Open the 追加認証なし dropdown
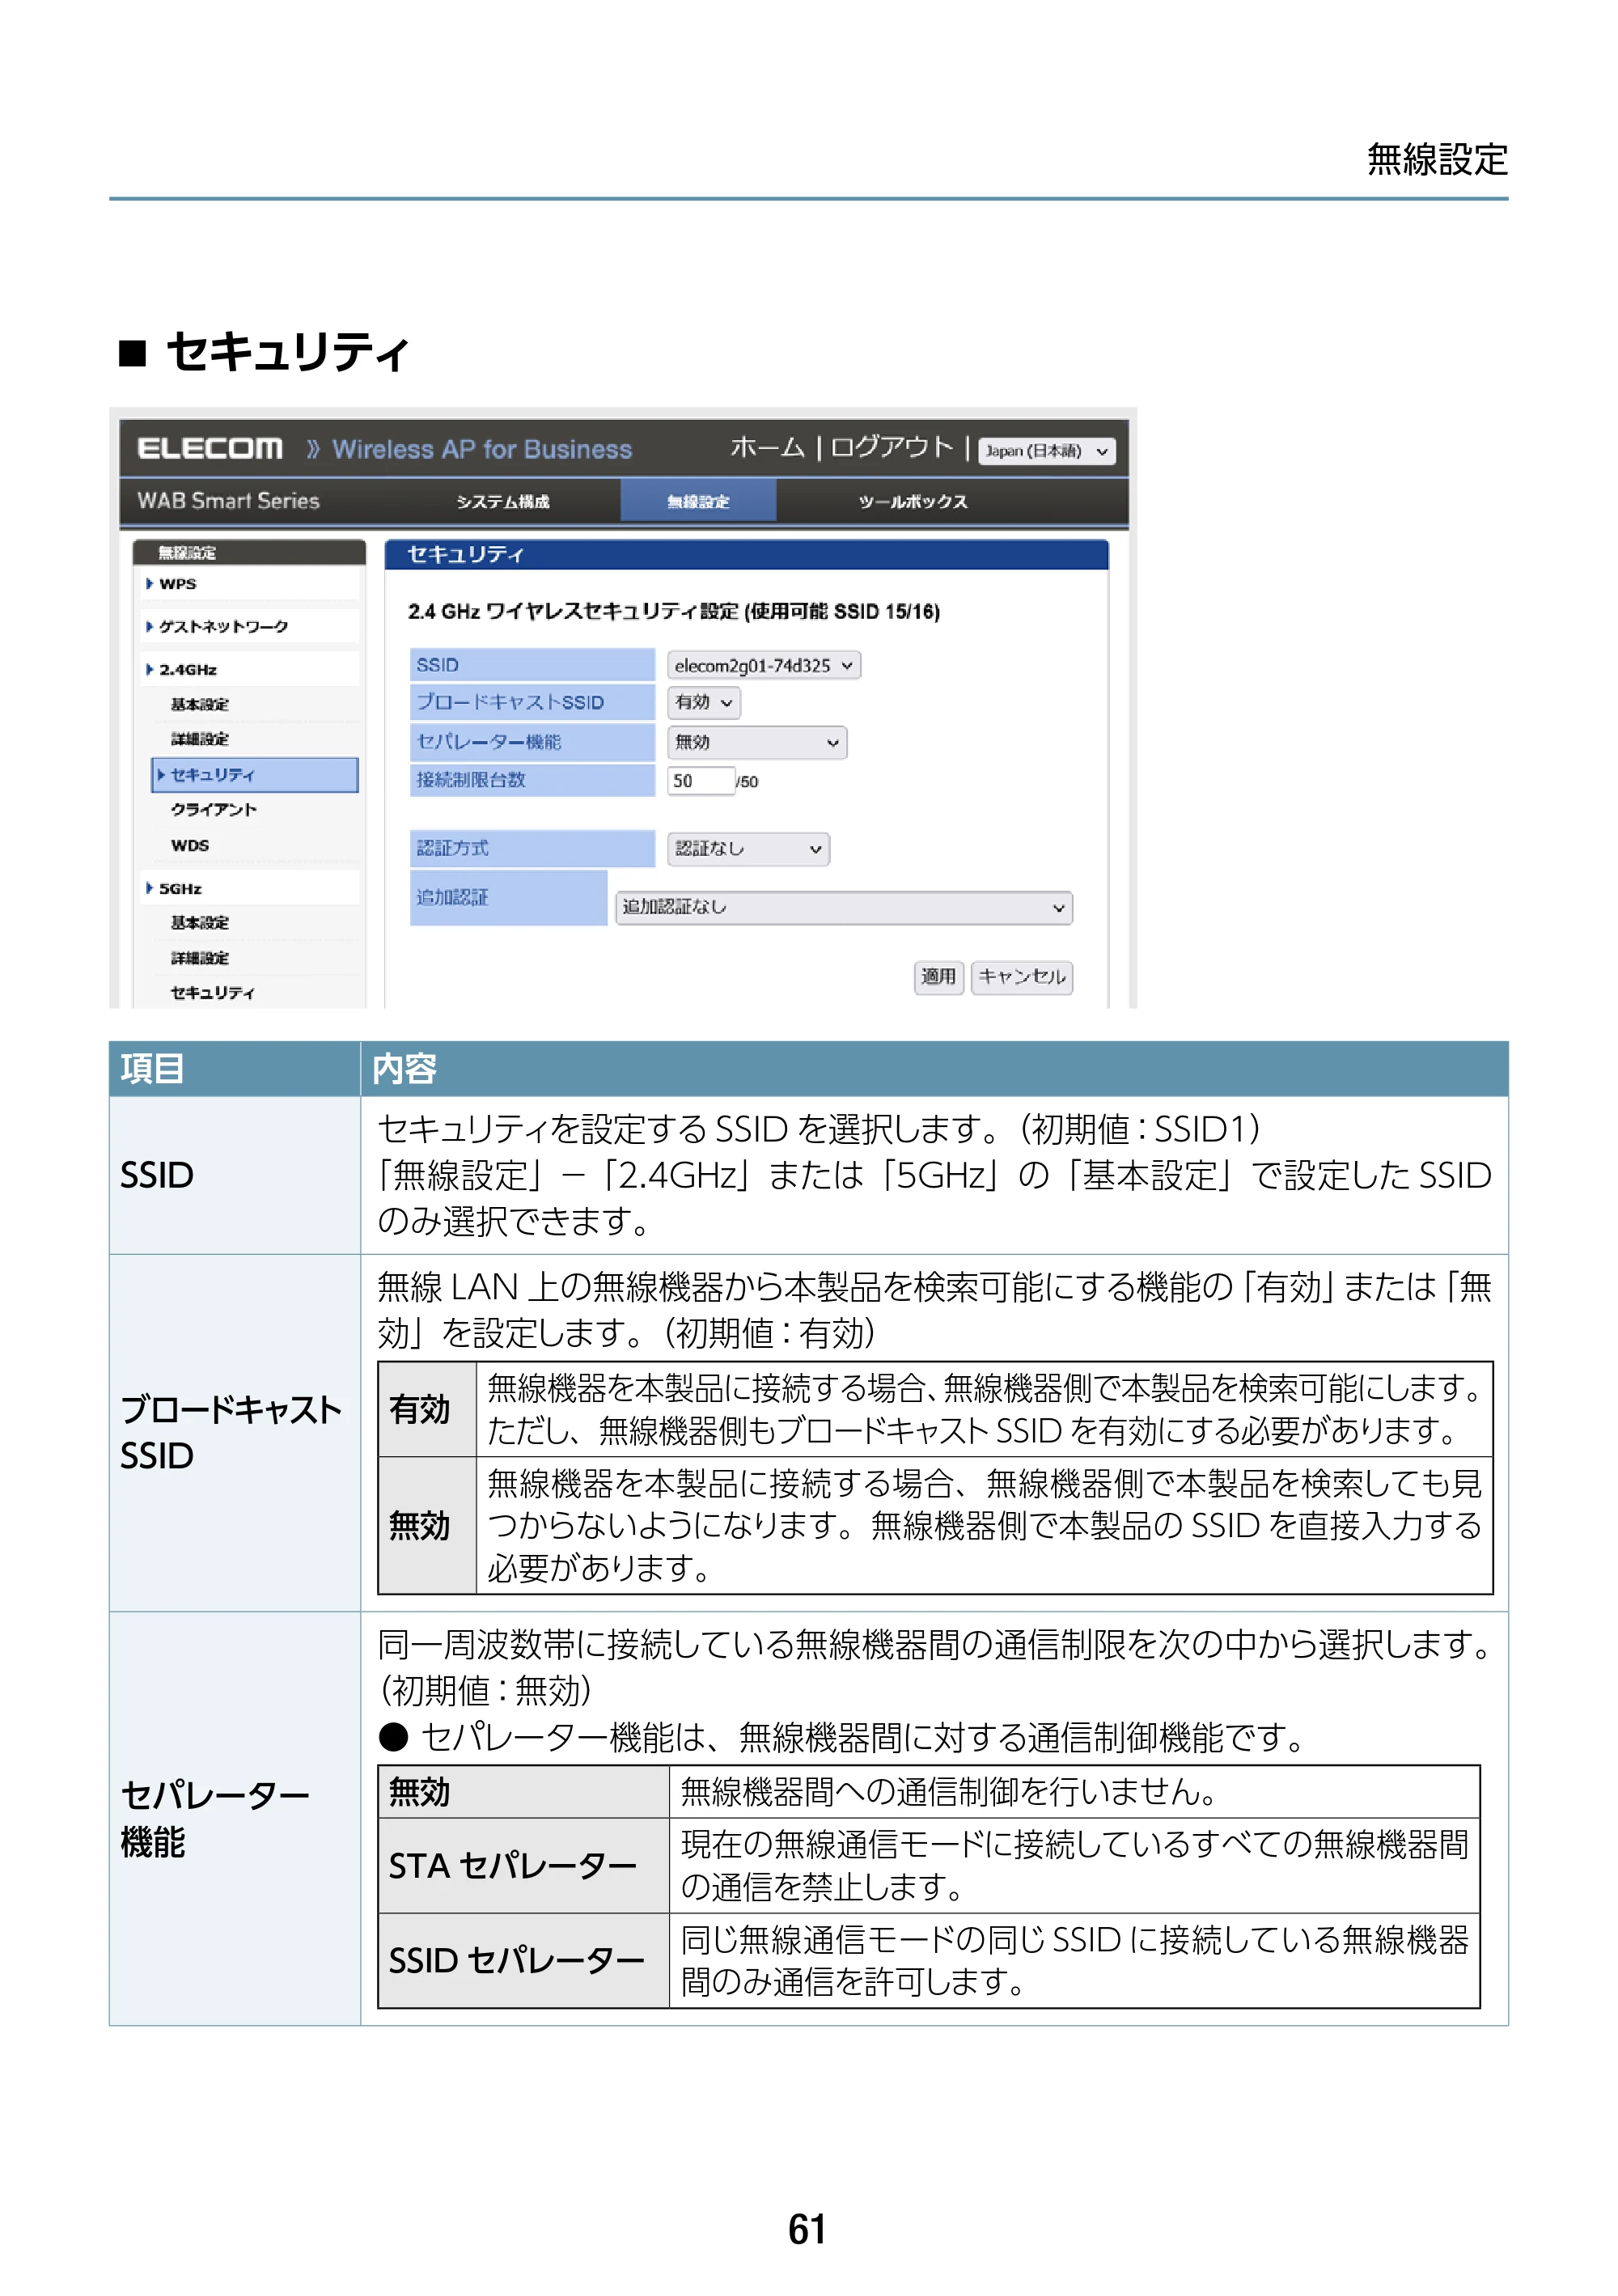The height and width of the screenshot is (2296, 1618). coord(843,907)
